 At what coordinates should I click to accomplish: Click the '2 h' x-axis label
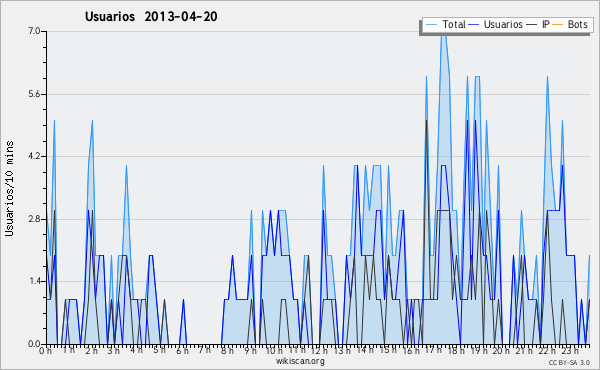[91, 350]
